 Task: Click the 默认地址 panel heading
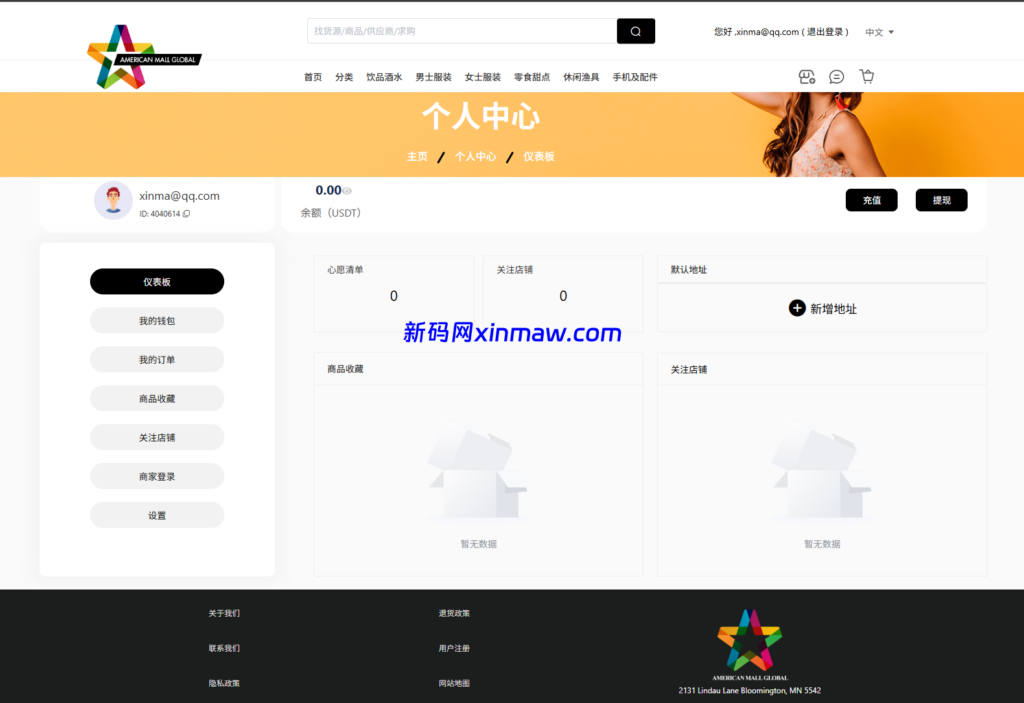click(x=689, y=270)
